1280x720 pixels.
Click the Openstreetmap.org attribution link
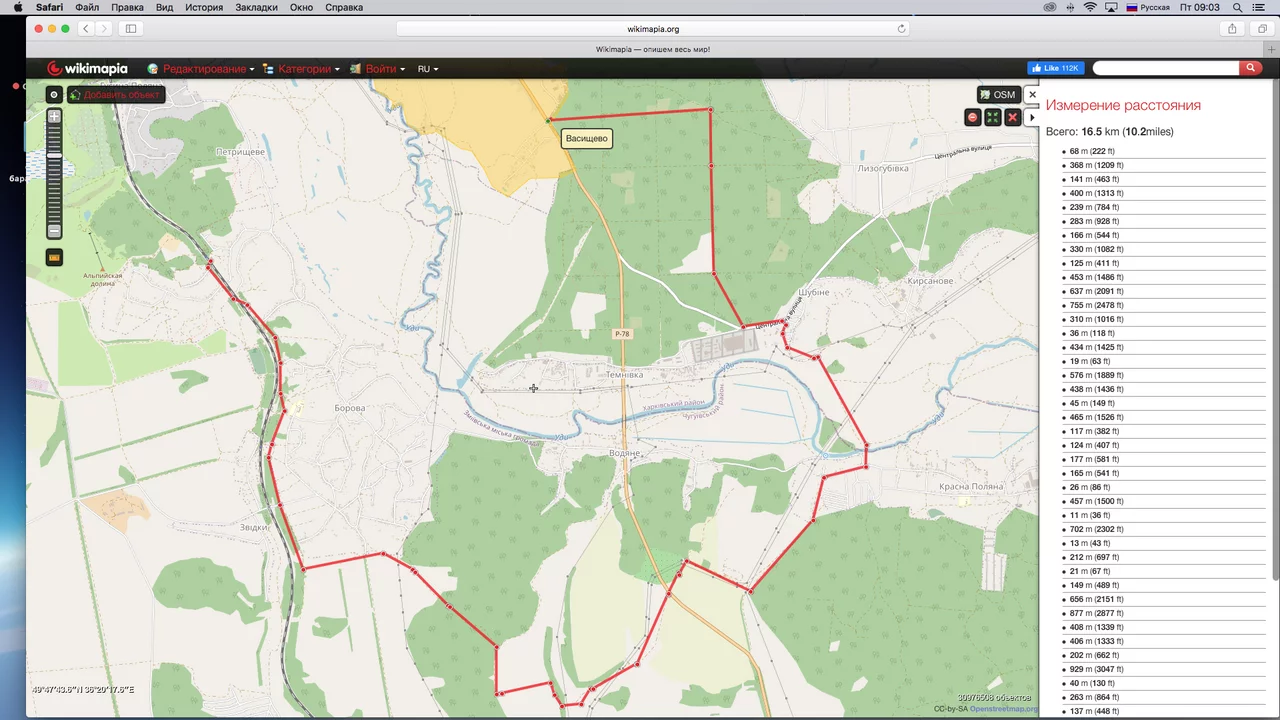point(1004,709)
